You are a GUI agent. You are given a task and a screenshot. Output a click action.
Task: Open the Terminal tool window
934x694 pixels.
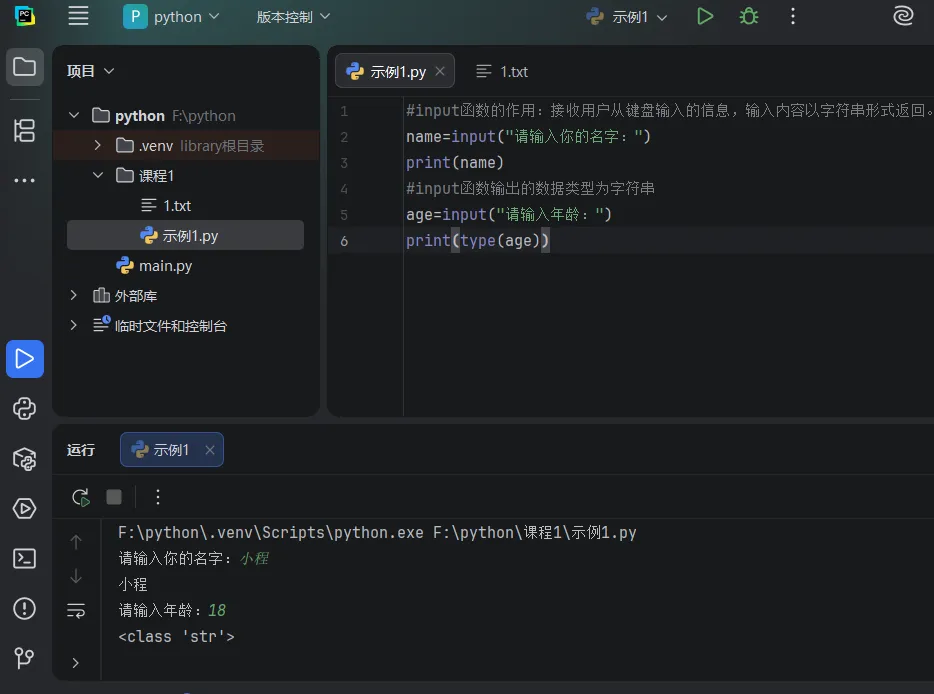(x=24, y=559)
